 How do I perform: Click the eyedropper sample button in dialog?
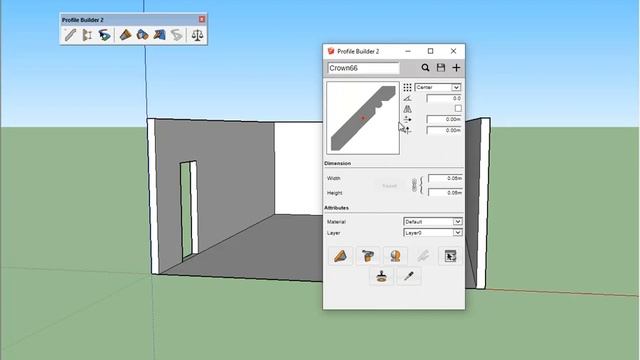pos(409,276)
